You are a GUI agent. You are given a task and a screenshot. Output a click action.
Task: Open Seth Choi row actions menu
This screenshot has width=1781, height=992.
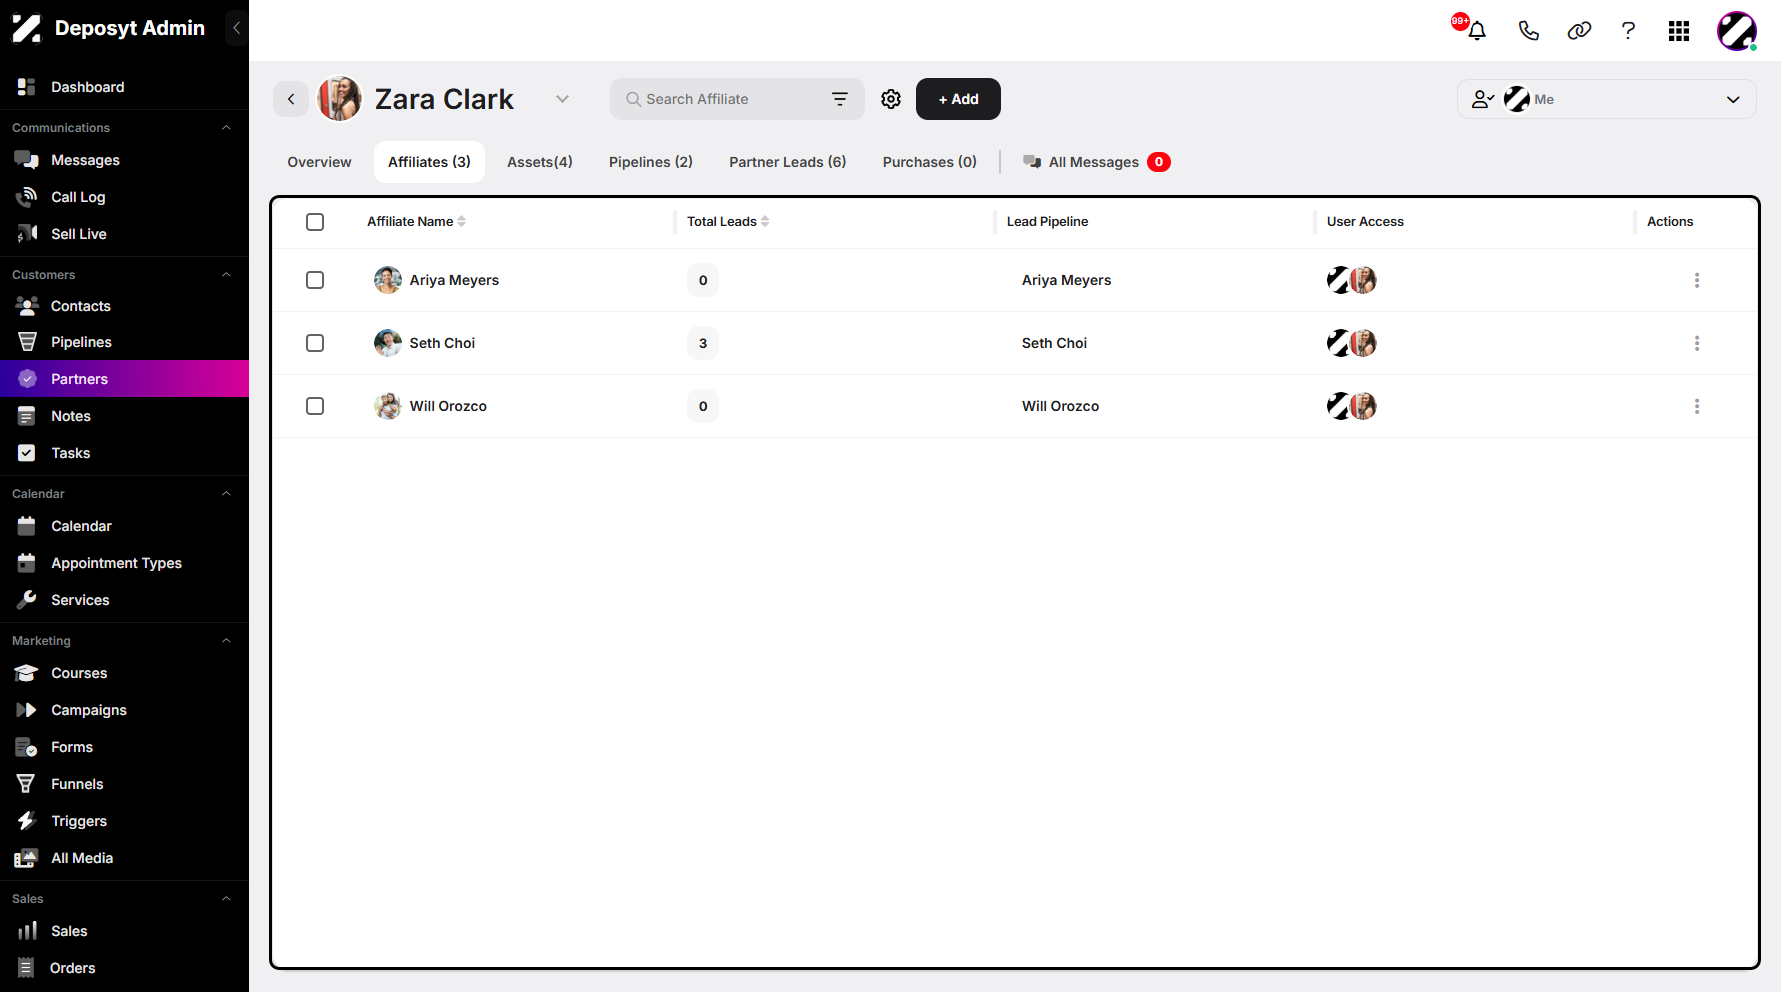pyautogui.click(x=1697, y=343)
